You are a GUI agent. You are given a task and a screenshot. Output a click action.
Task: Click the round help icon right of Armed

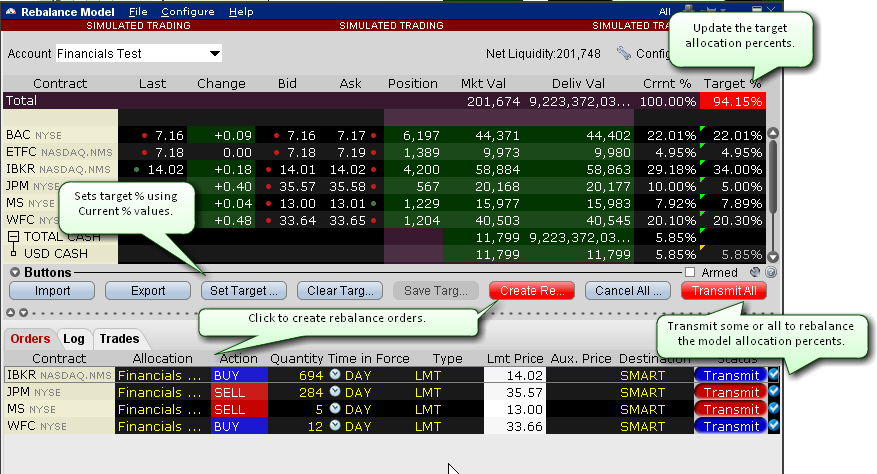coord(769,272)
